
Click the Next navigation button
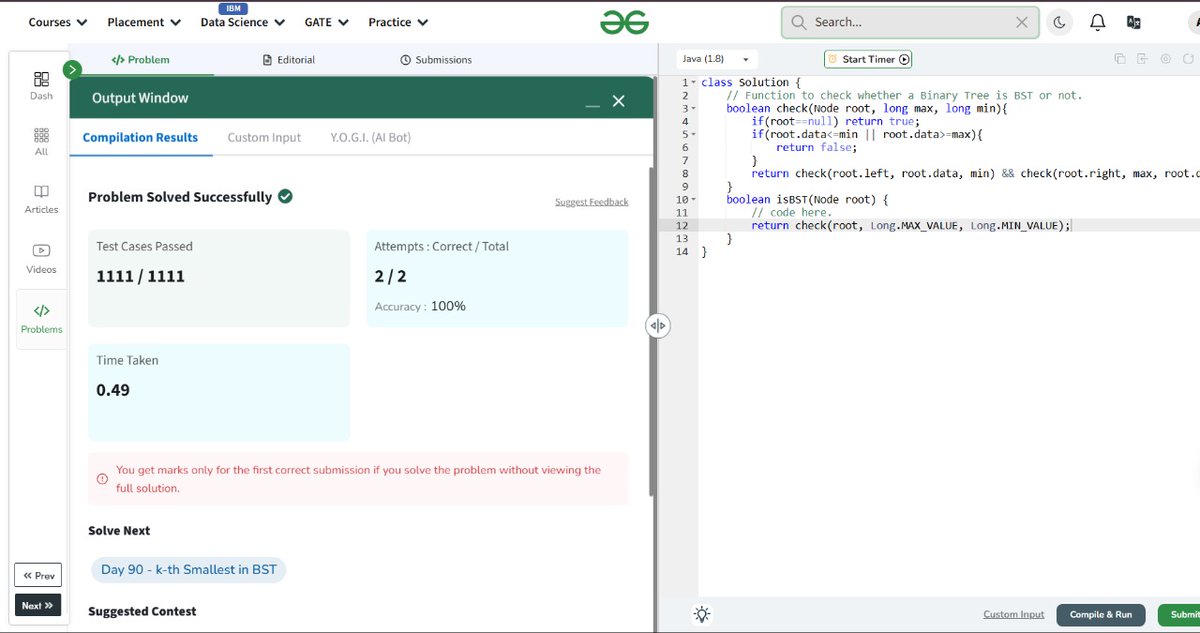click(x=38, y=605)
